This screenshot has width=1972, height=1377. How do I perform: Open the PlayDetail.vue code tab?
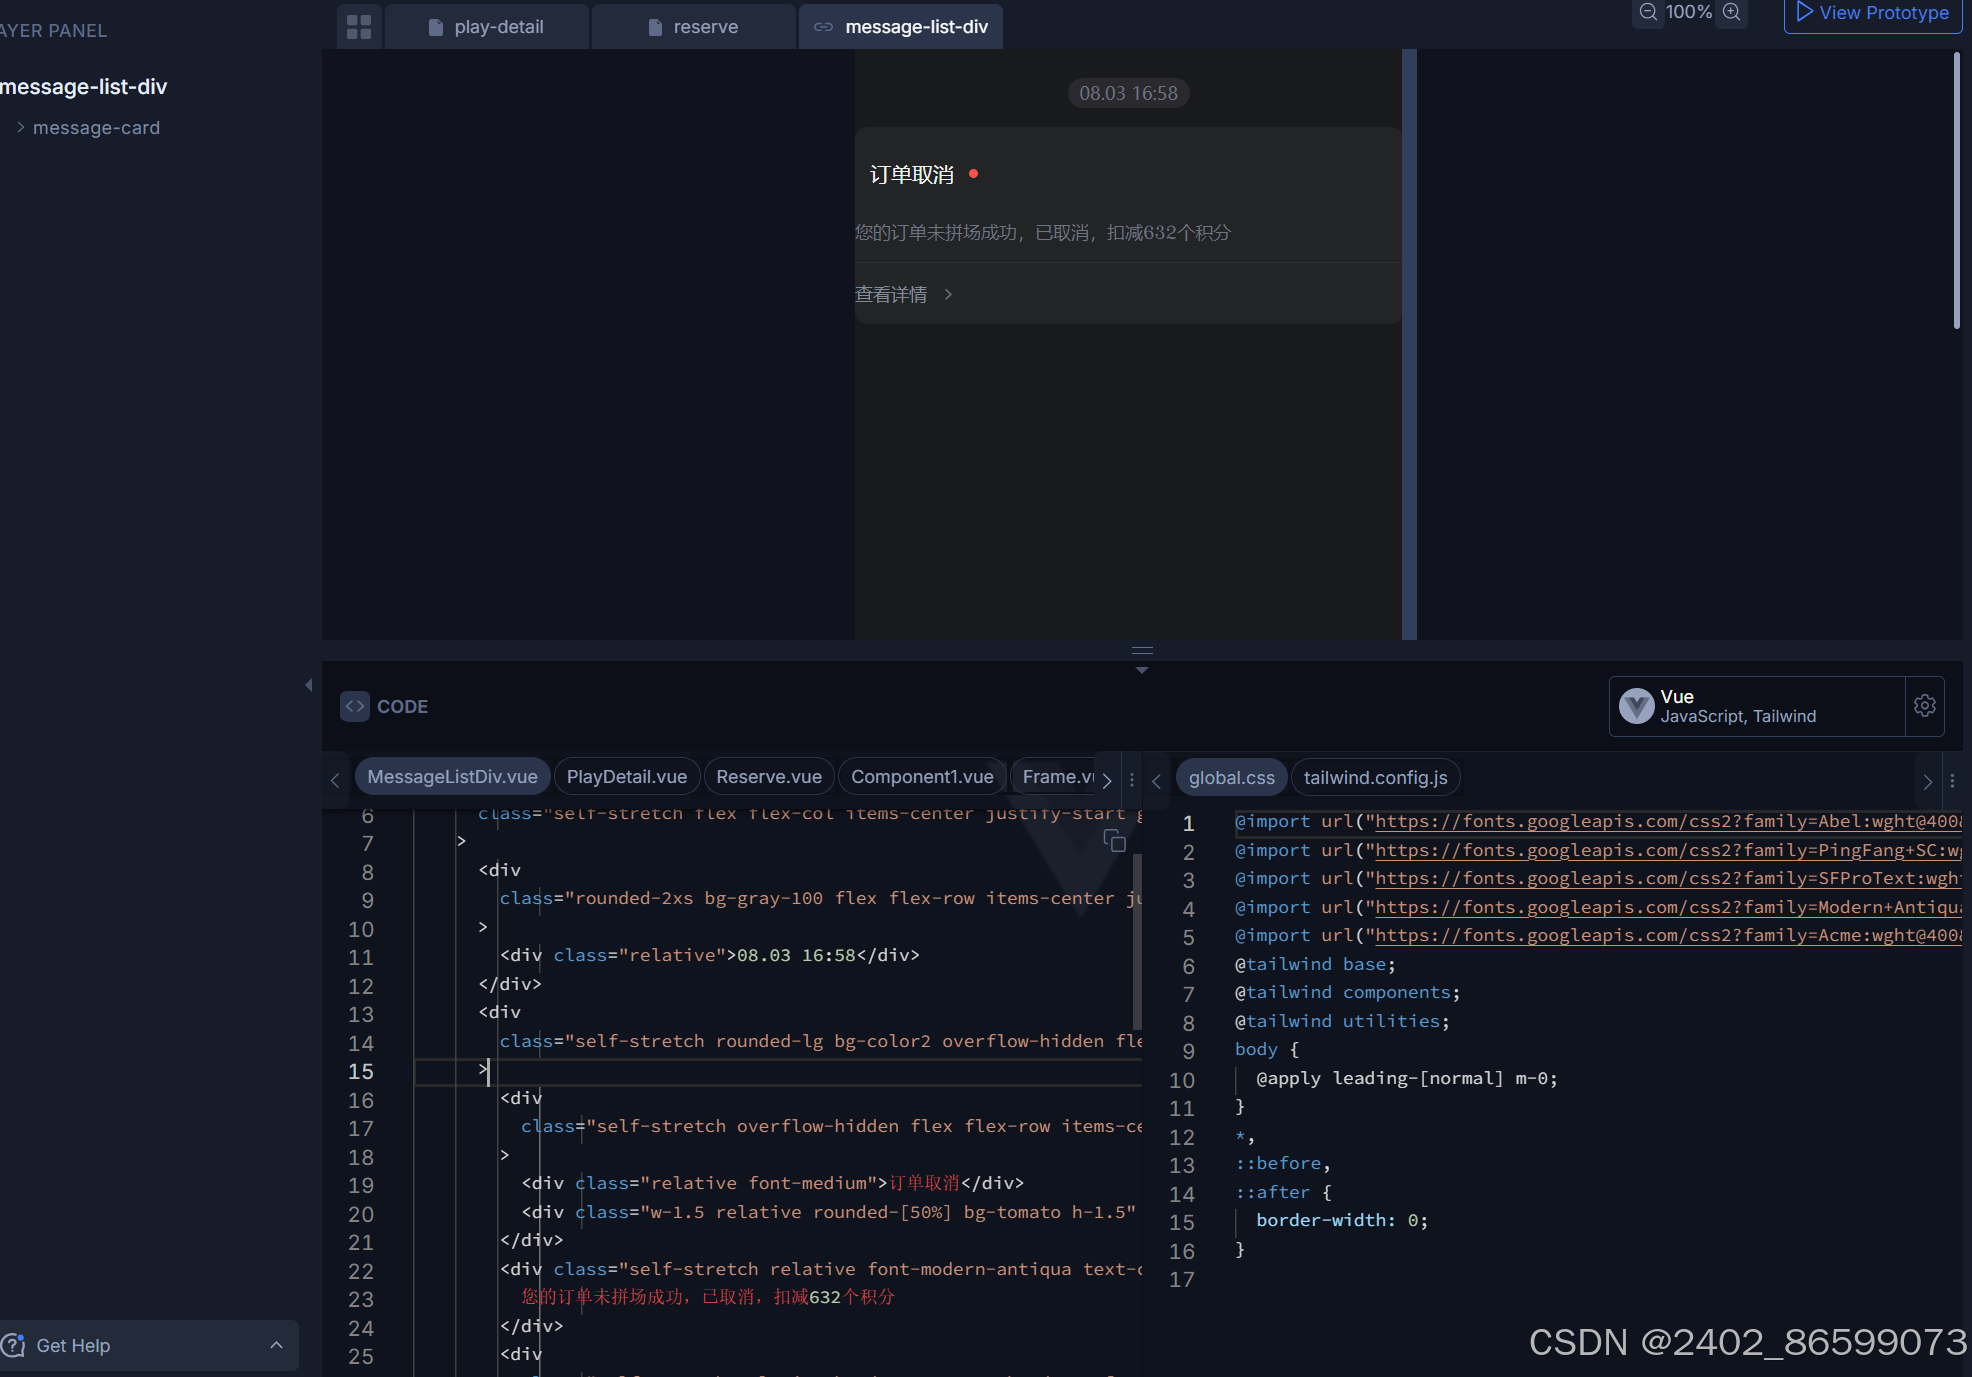point(626,777)
